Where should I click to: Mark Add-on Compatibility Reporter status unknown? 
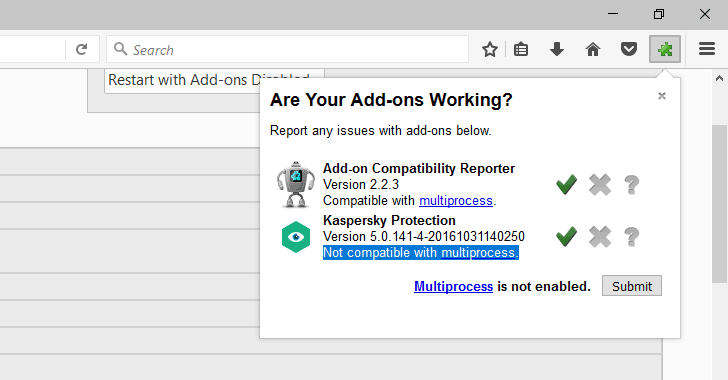(x=631, y=184)
